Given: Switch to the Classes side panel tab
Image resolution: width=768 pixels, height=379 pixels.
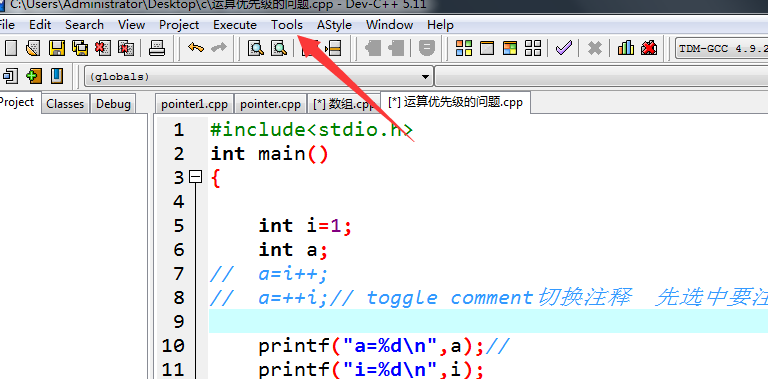Looking at the screenshot, I should tap(65, 104).
